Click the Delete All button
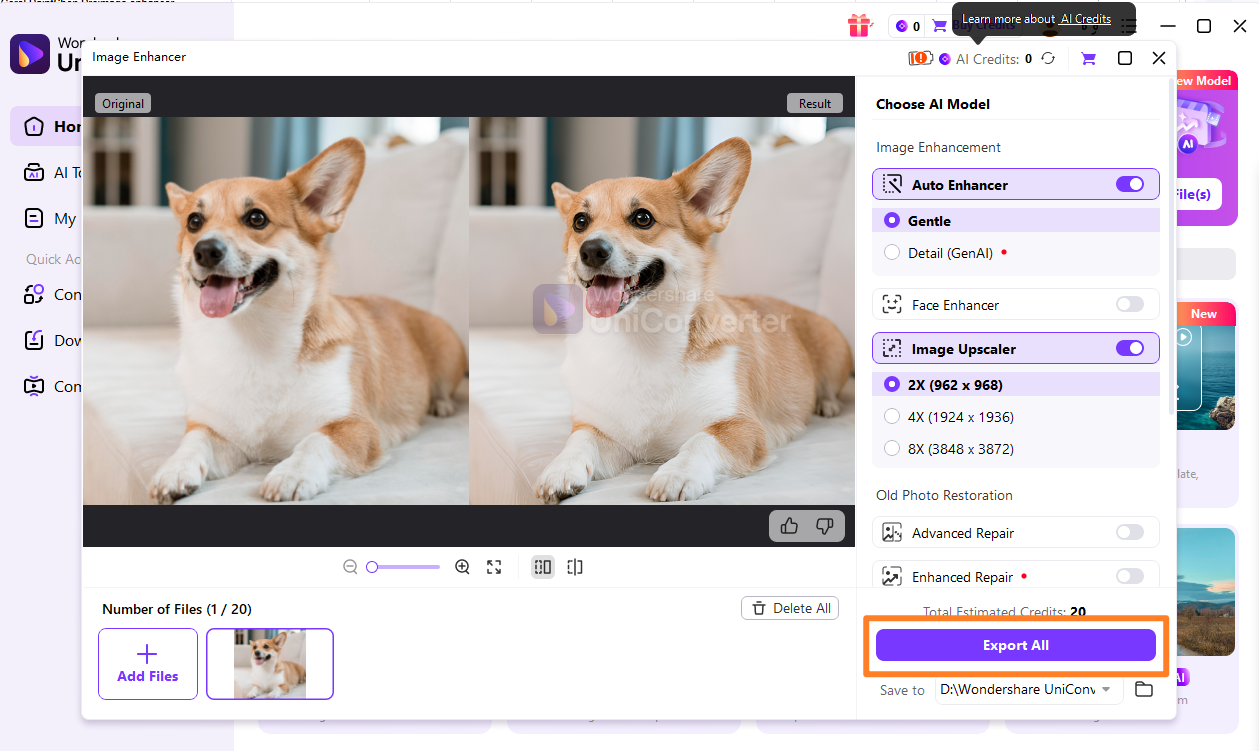 click(x=790, y=608)
